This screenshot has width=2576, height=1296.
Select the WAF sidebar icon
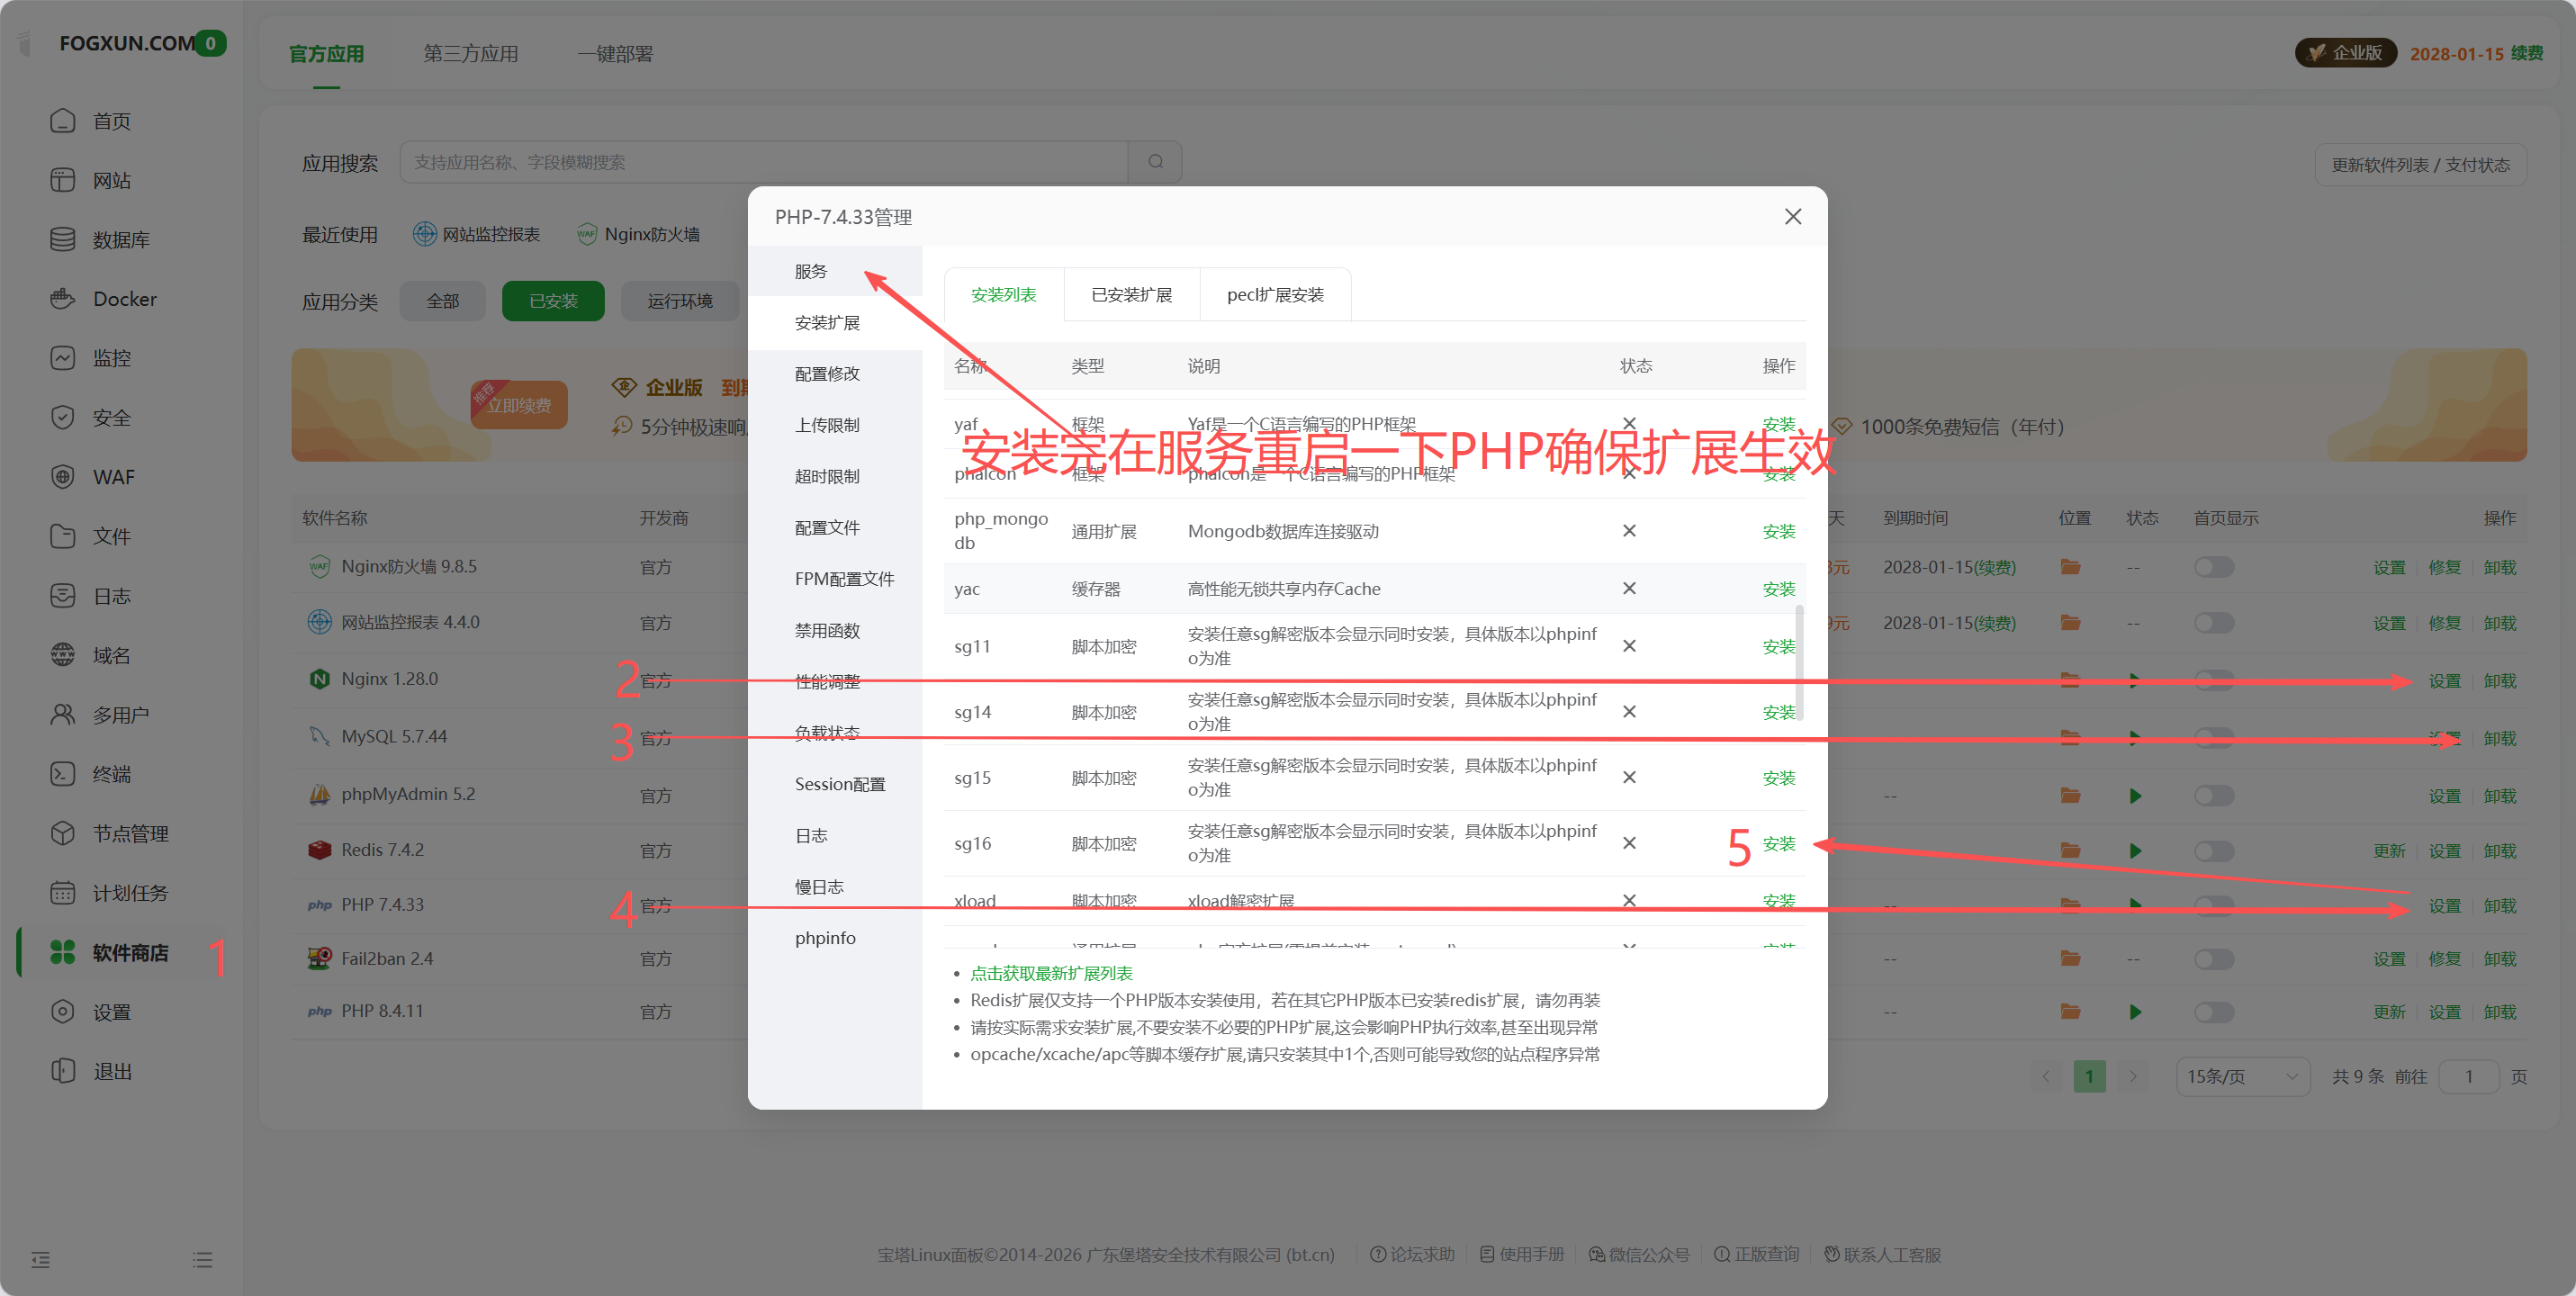coord(63,476)
